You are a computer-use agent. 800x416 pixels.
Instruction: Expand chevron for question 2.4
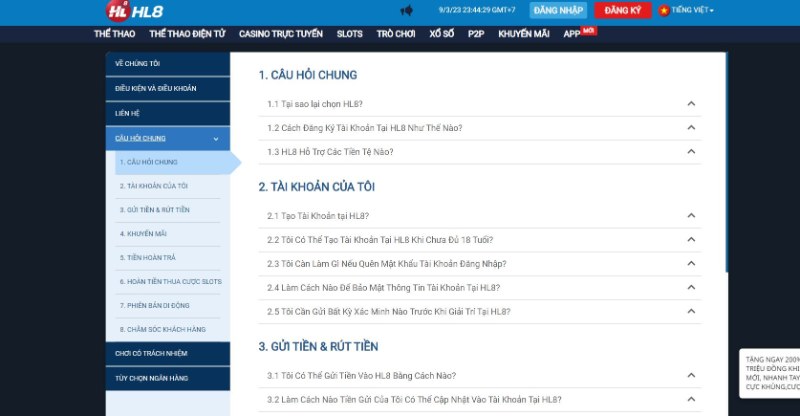691,287
